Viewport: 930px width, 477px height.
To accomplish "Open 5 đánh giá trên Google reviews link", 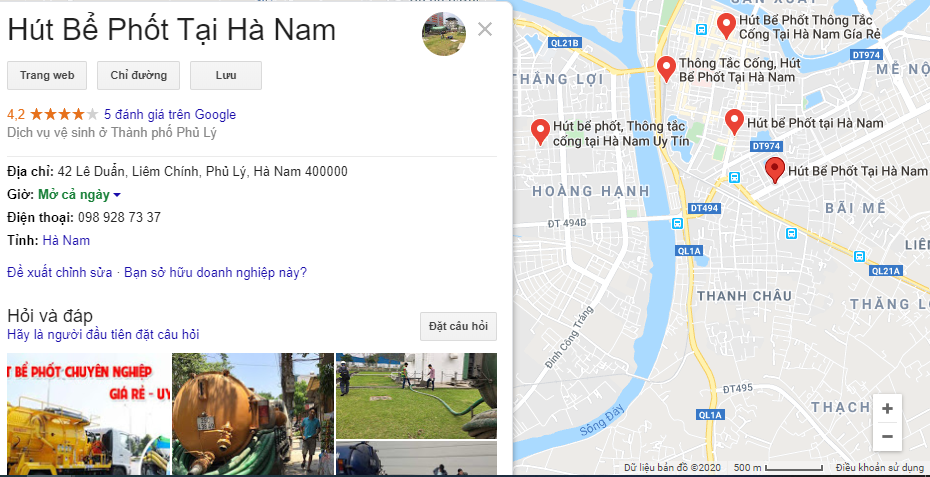I will tap(170, 115).
